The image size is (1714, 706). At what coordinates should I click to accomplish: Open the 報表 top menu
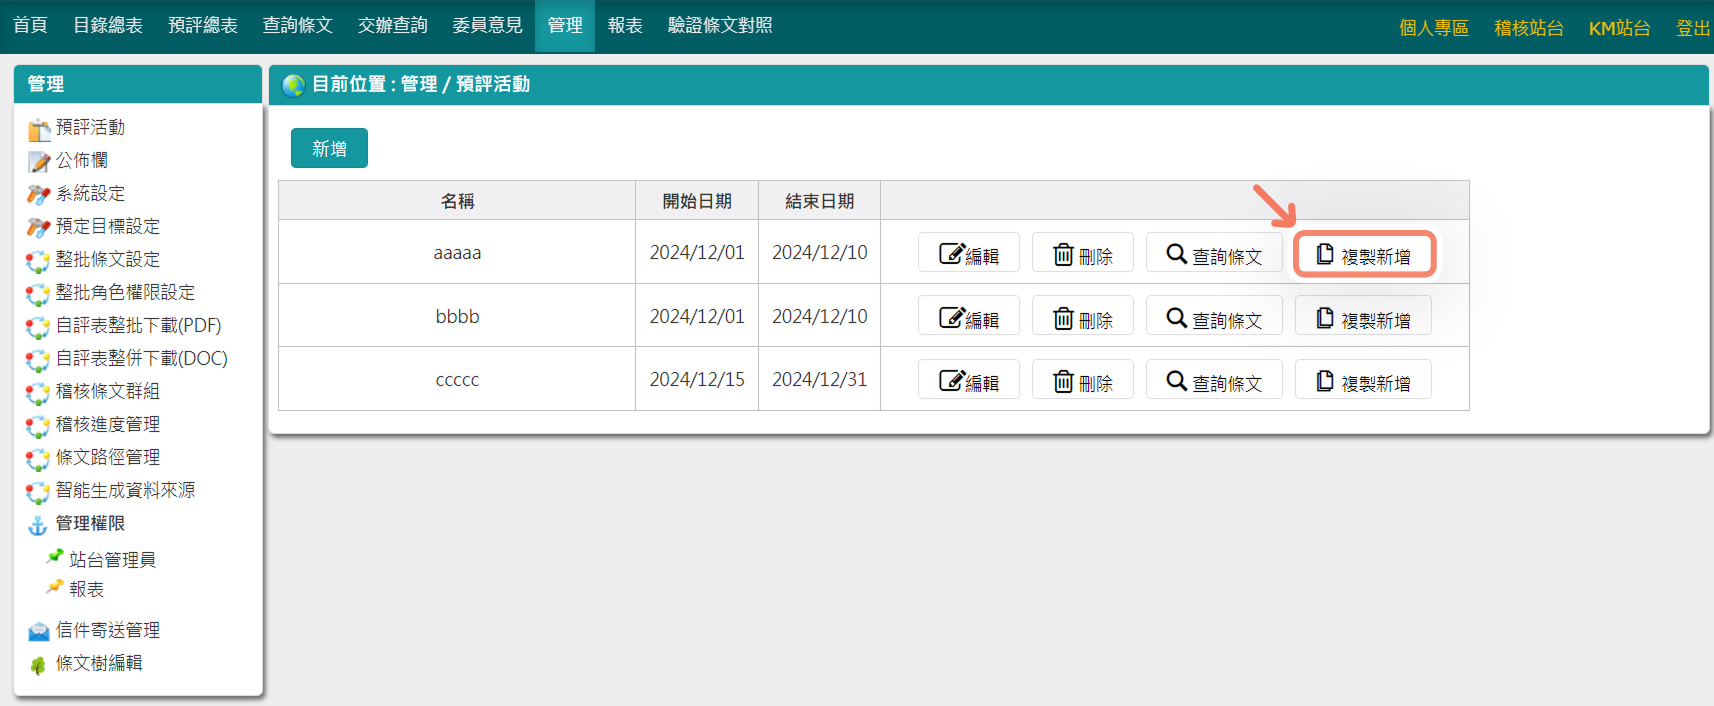click(x=625, y=26)
